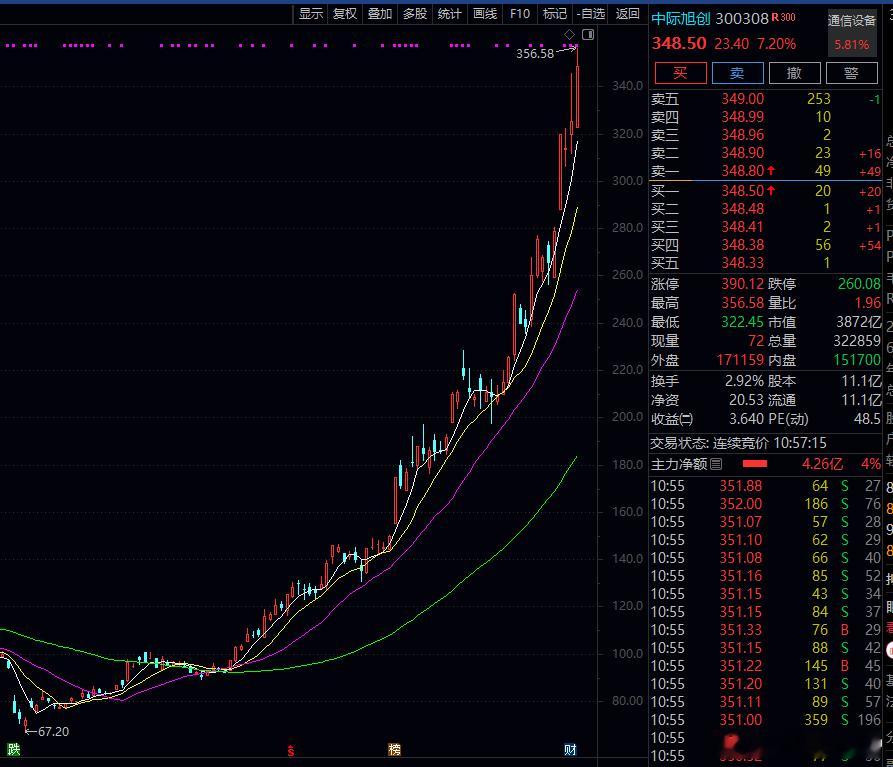Select the 画线 drawing tool

click(485, 14)
